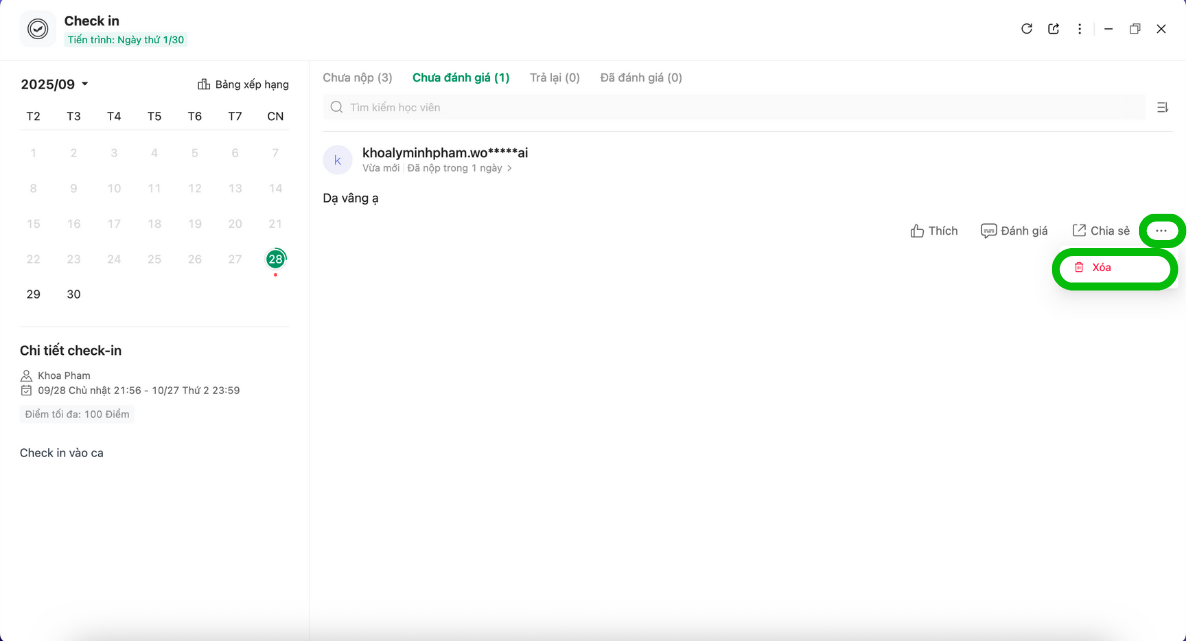Viewport: 1187px width, 641px height.
Task: Open the vertical three-dot menu in title bar
Action: [1080, 29]
